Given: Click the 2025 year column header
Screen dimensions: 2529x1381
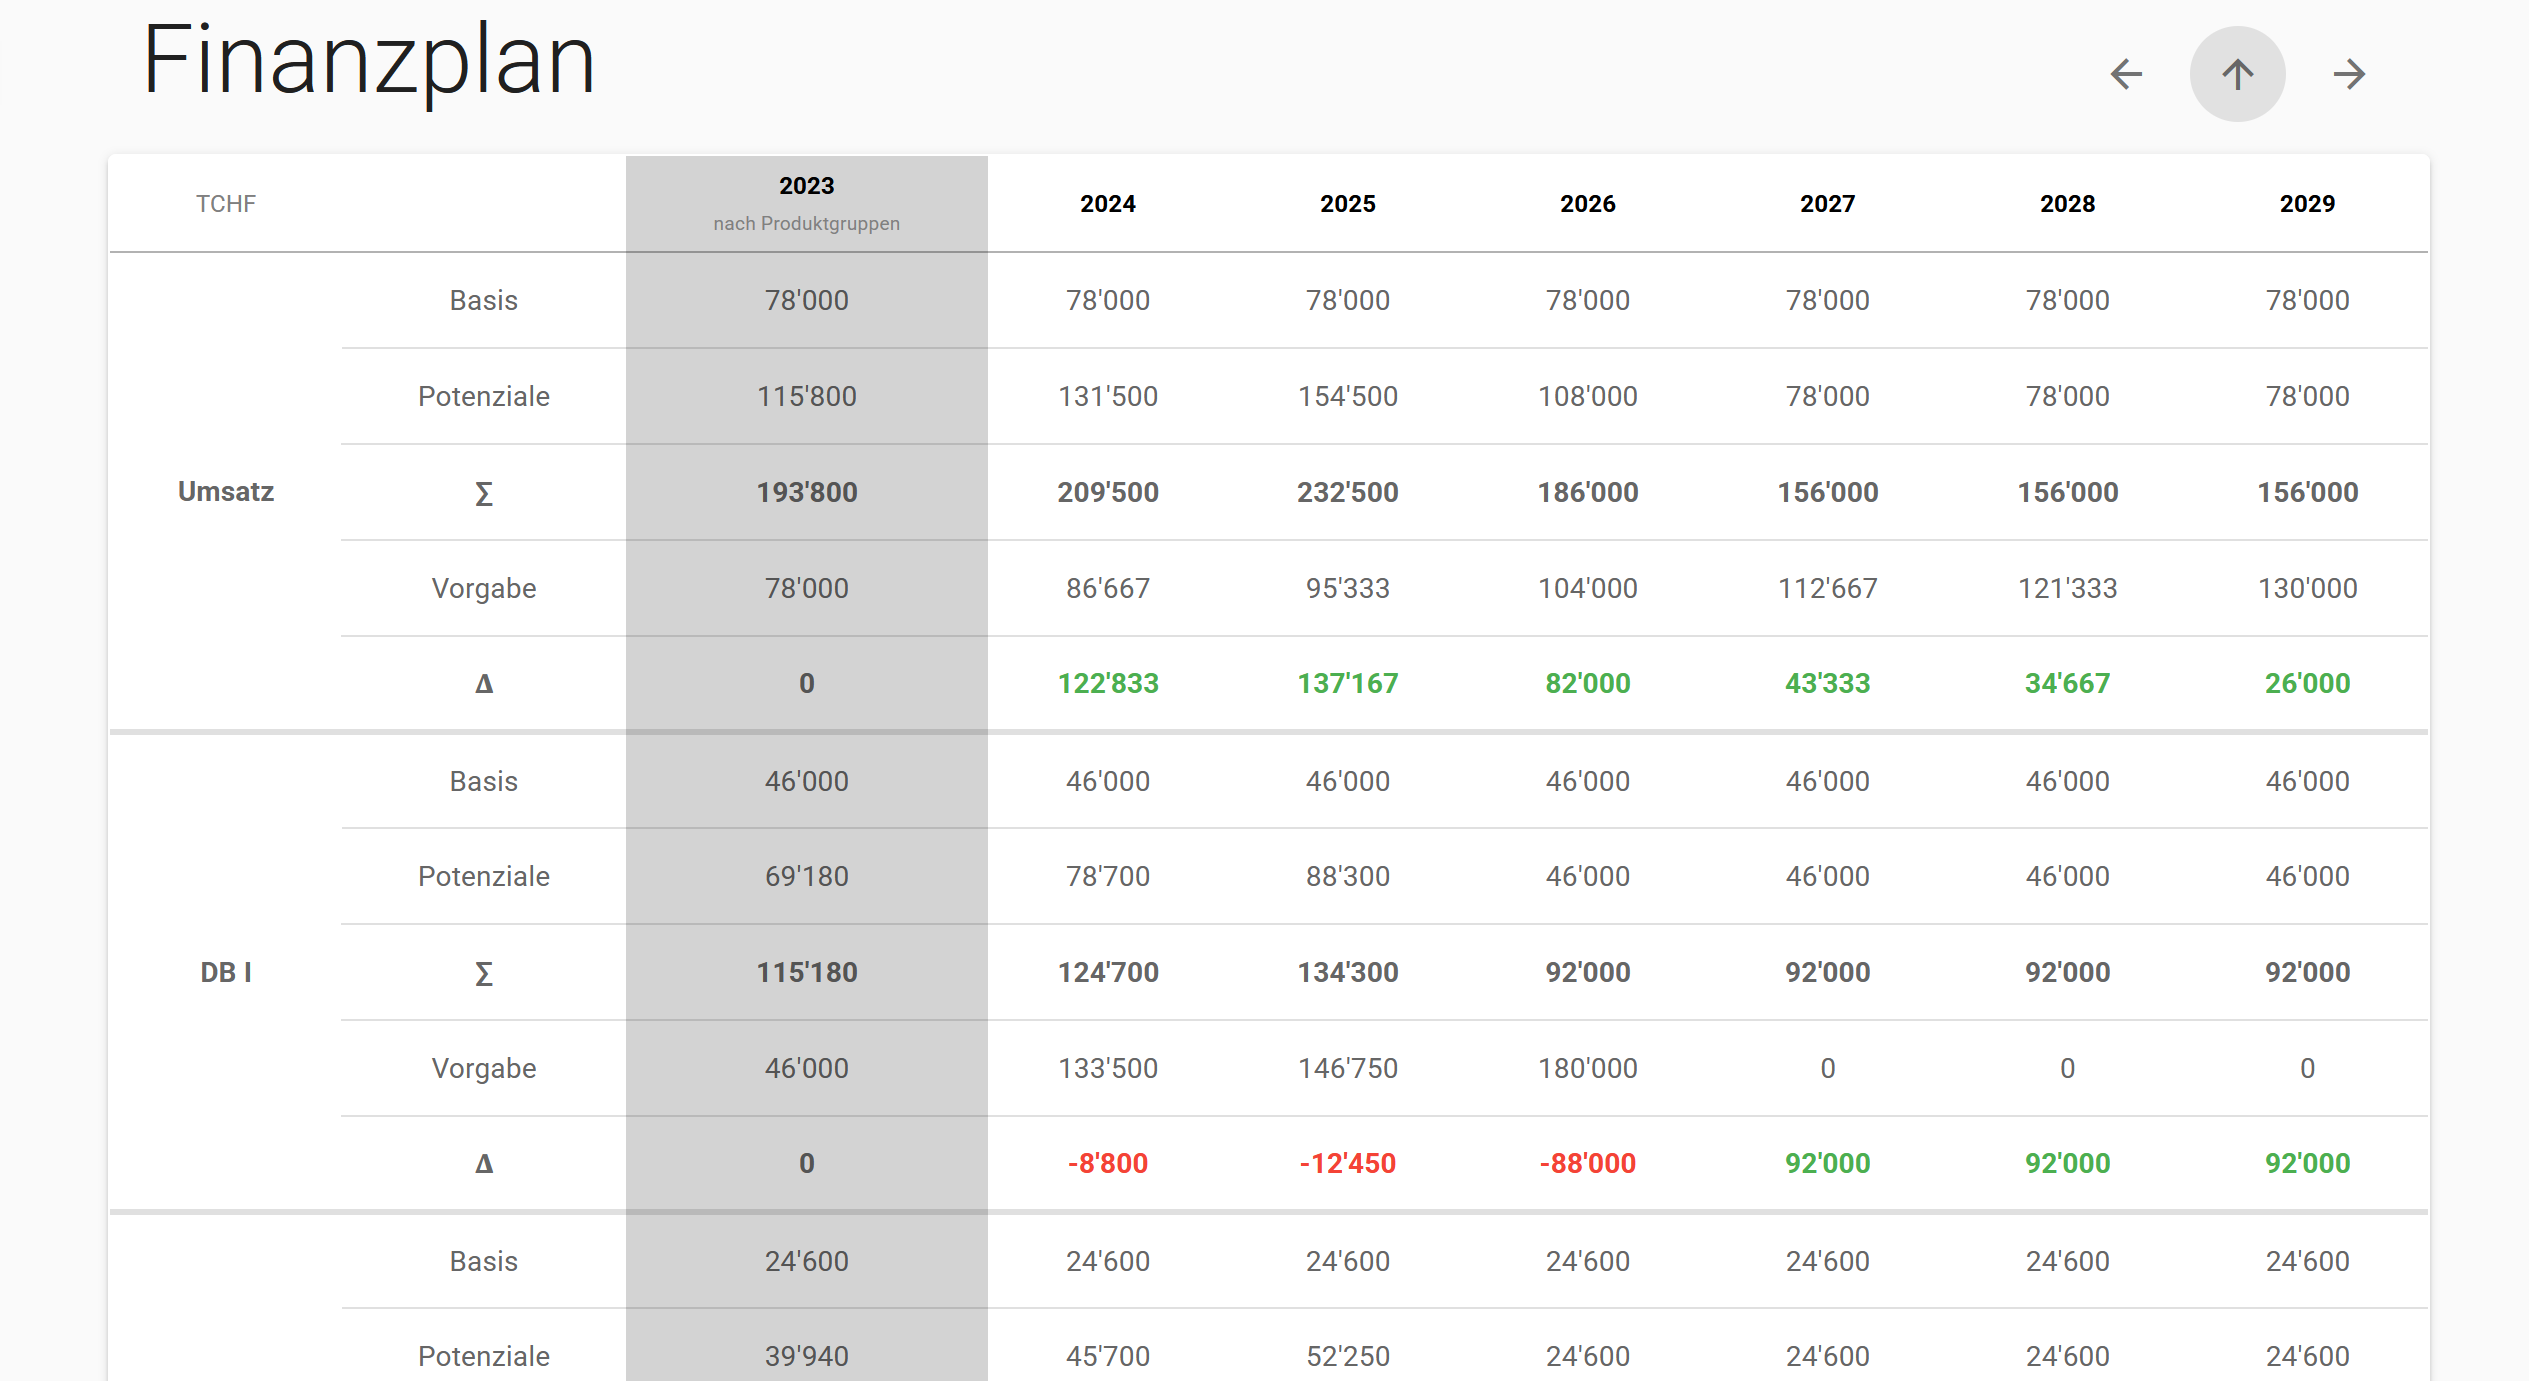Looking at the screenshot, I should point(1347,204).
